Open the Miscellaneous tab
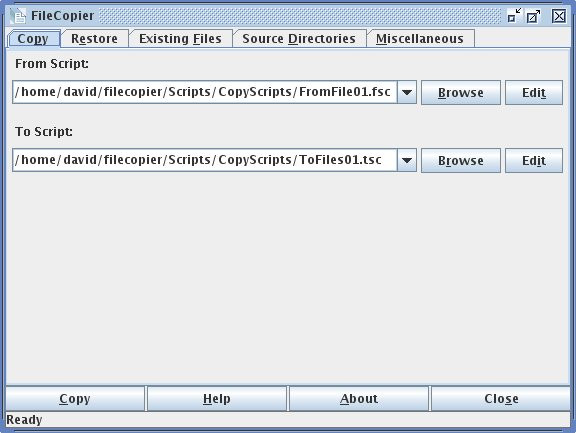This screenshot has height=433, width=576. coord(420,39)
